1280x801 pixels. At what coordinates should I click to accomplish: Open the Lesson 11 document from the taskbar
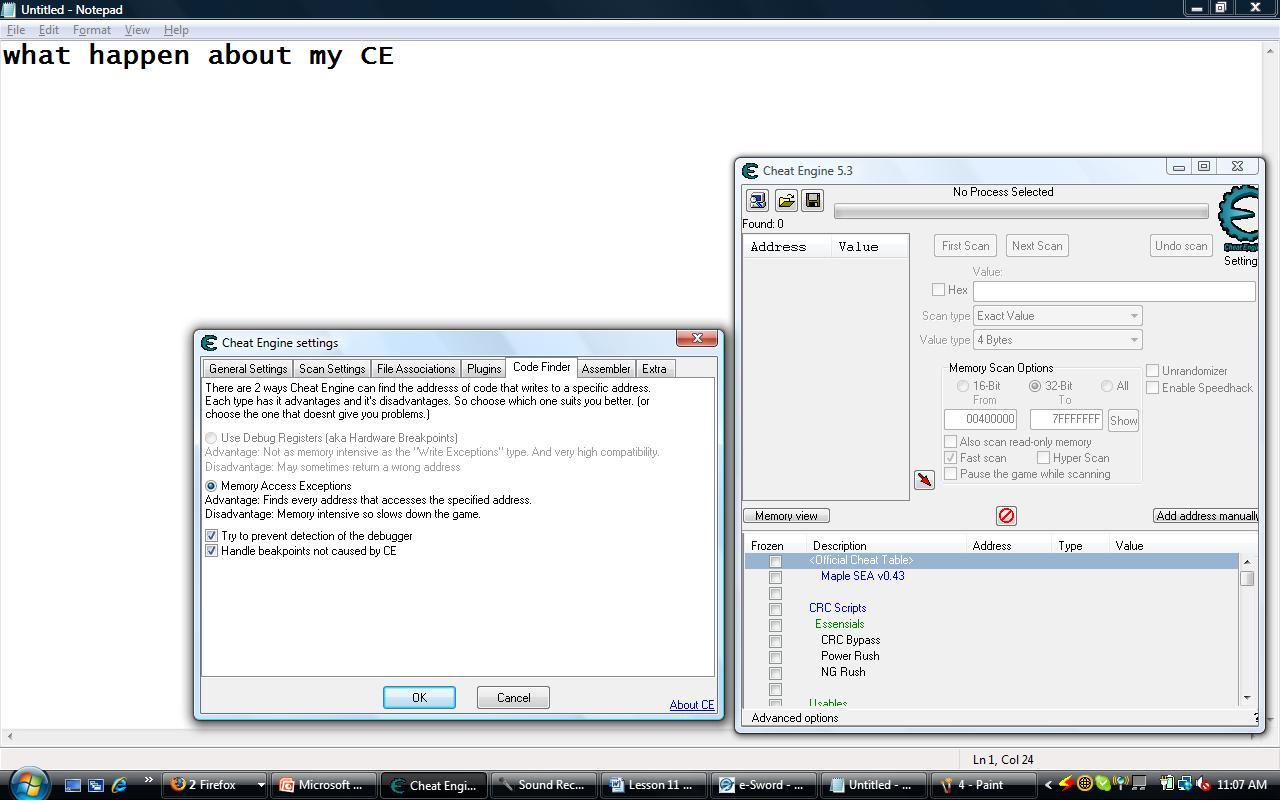click(x=653, y=785)
